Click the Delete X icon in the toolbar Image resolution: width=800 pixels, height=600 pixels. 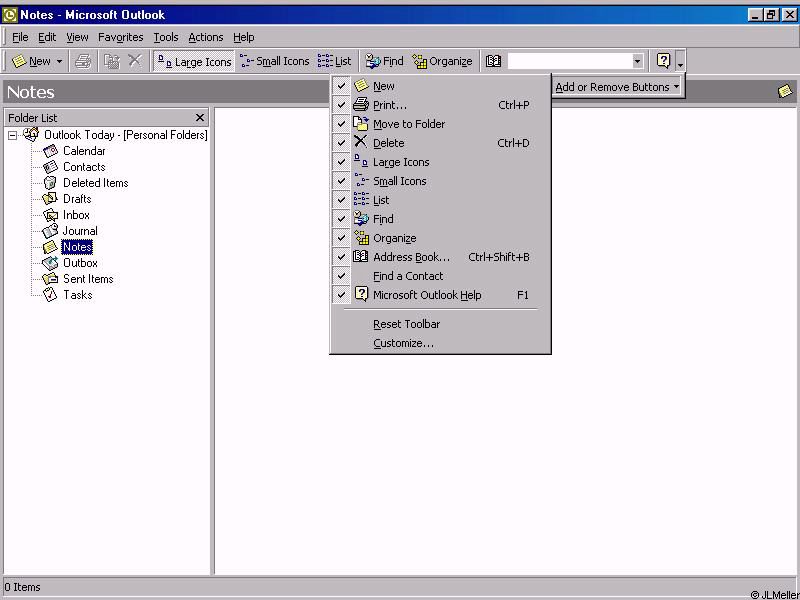[135, 61]
